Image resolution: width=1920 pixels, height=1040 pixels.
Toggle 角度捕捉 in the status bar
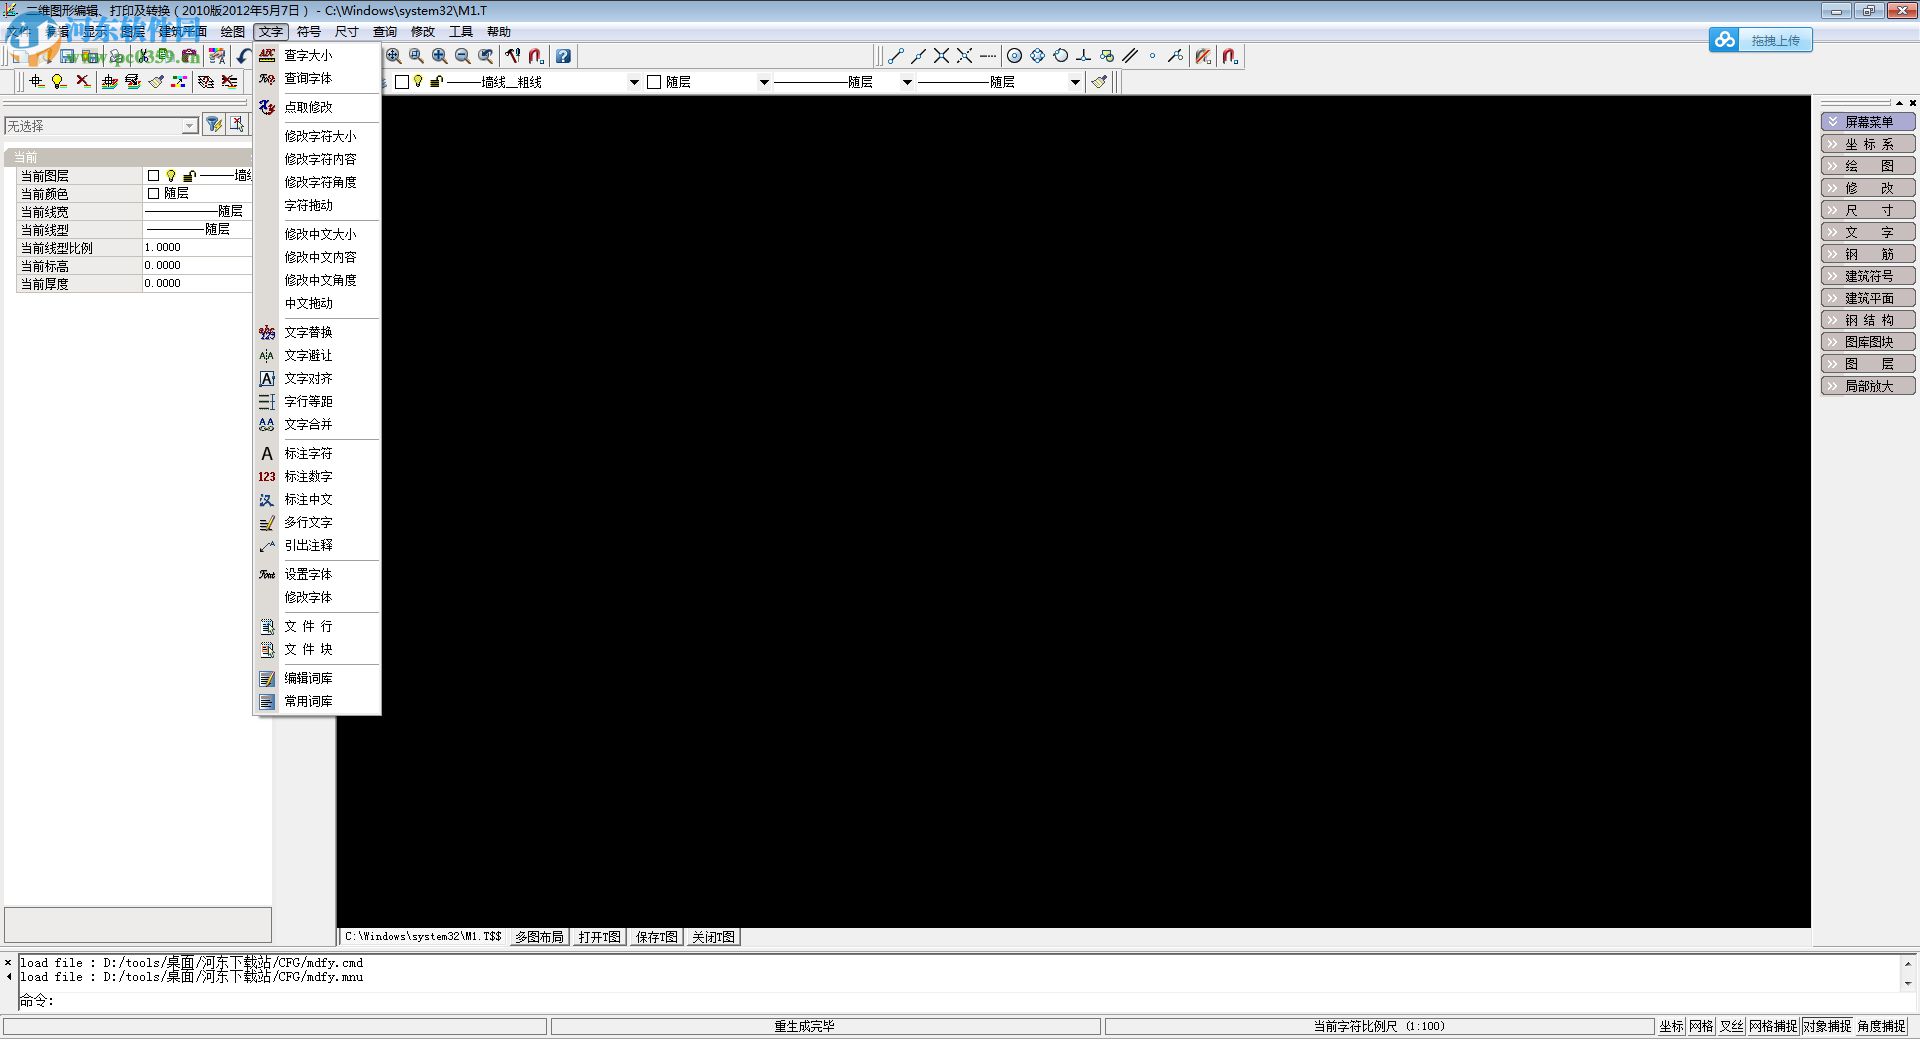[1881, 1026]
